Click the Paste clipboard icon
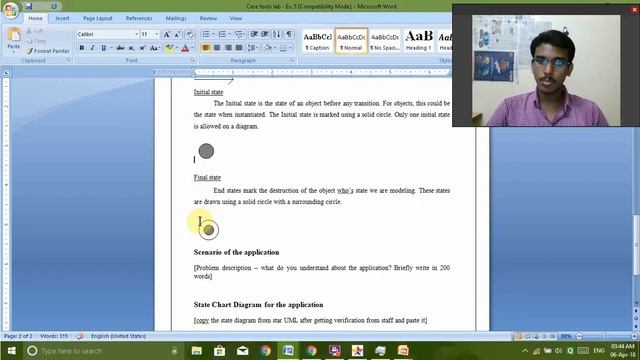Screen dimensions: 640x360 13,35
